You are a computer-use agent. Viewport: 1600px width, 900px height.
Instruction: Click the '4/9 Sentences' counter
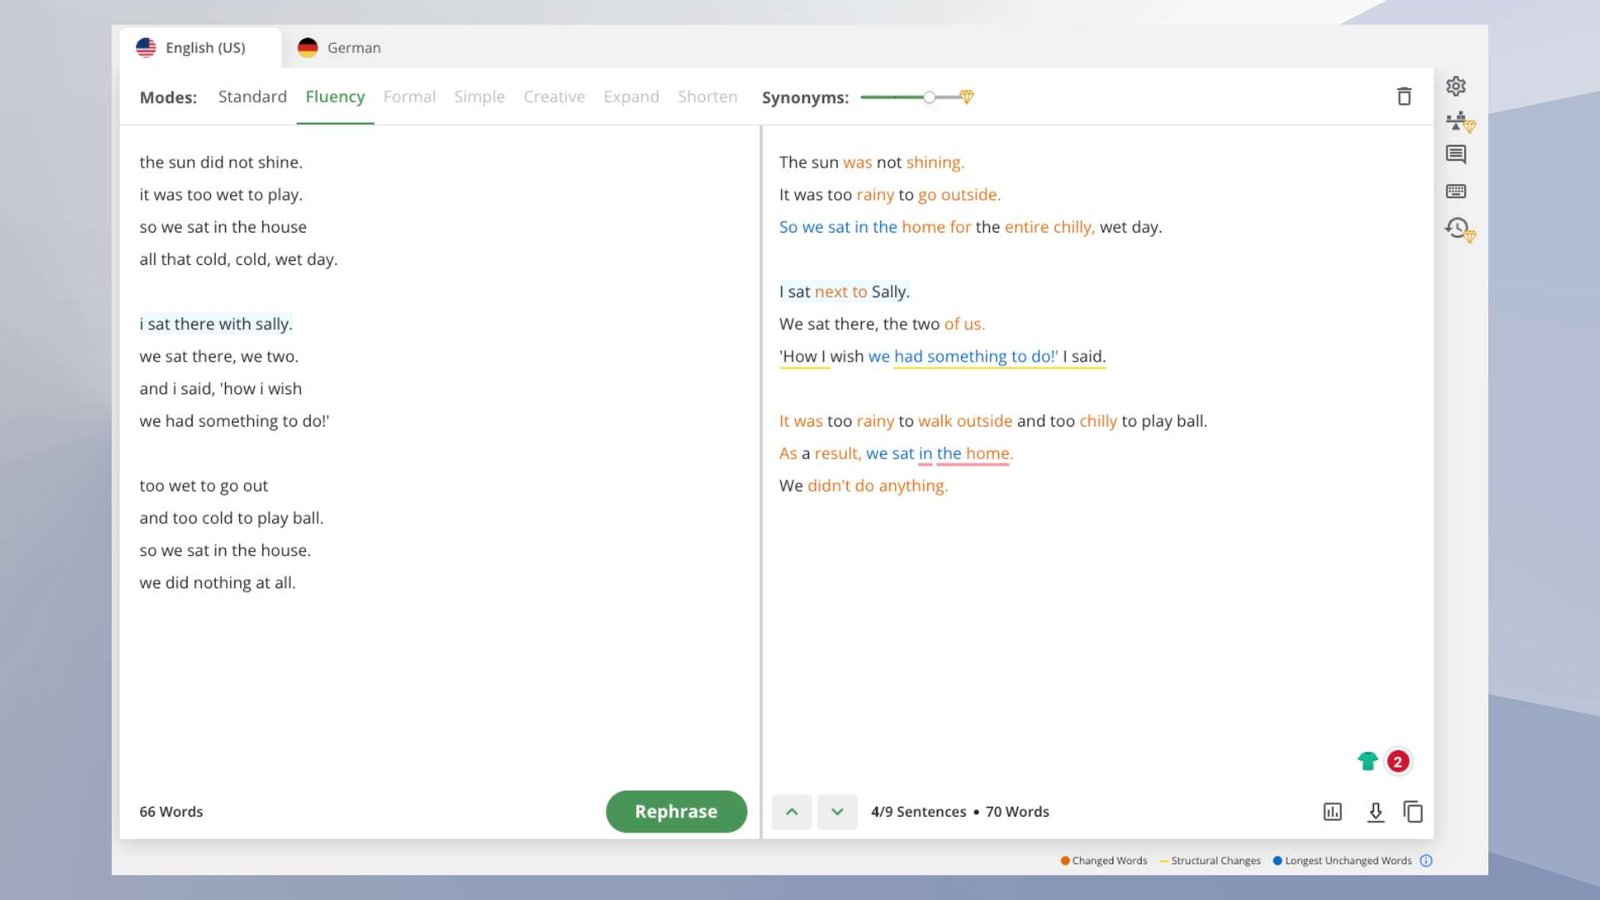click(918, 812)
